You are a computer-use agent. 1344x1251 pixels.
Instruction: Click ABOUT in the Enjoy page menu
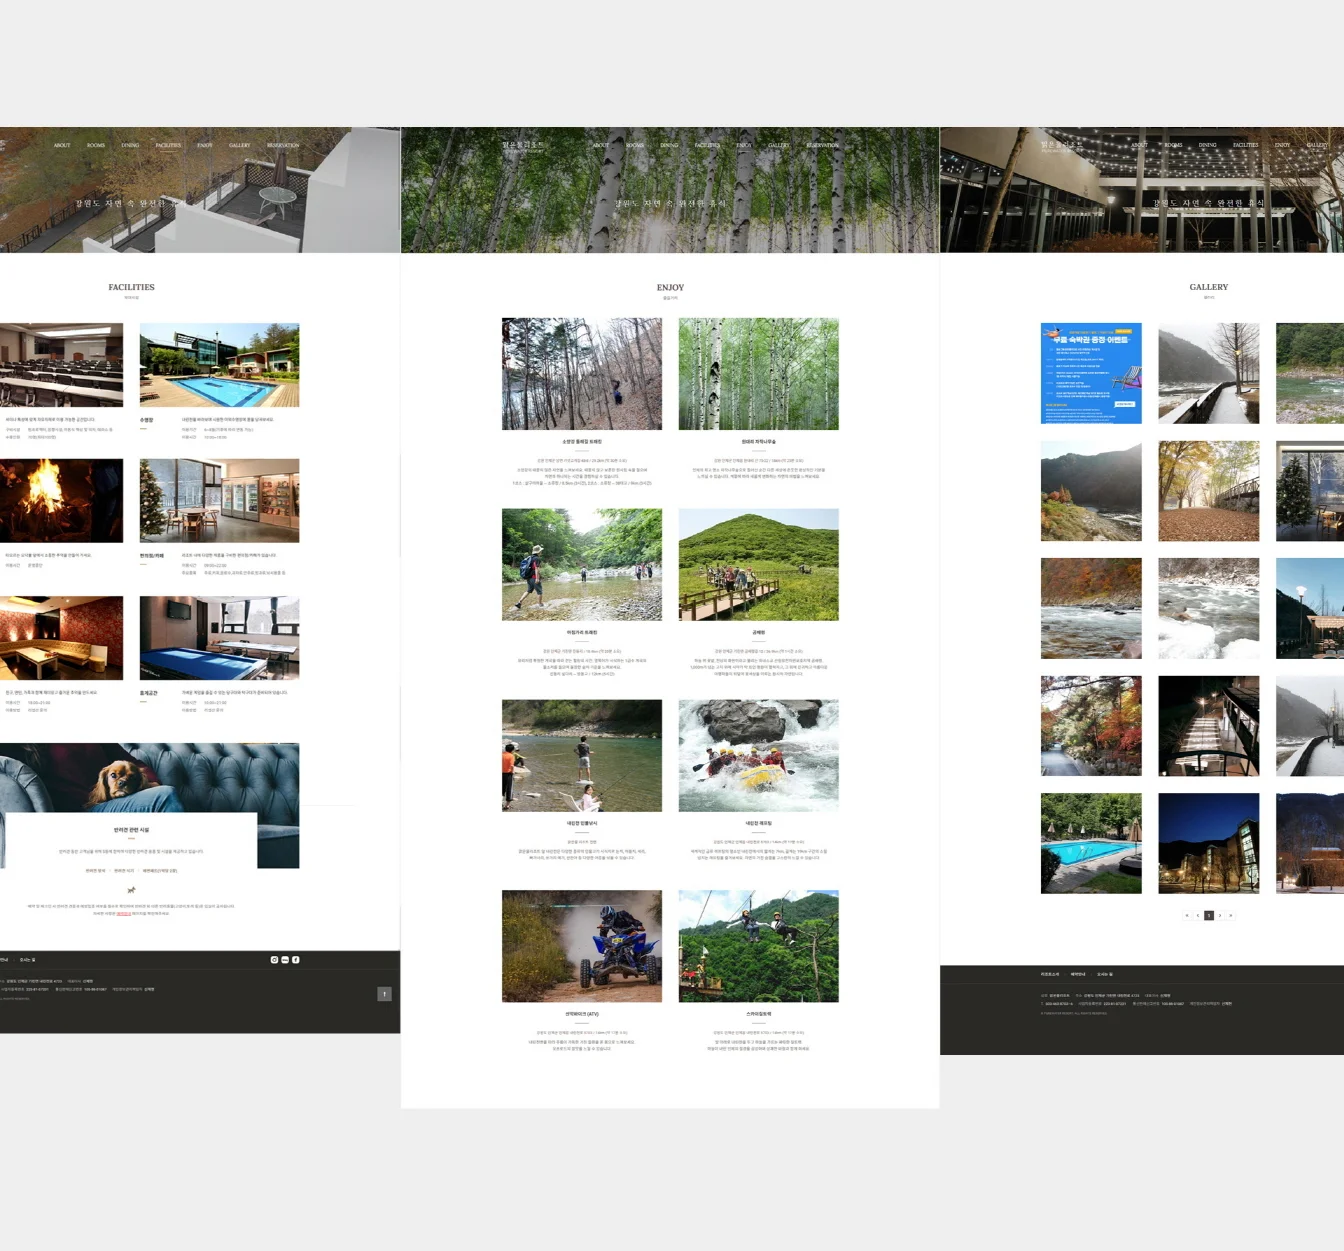[601, 145]
